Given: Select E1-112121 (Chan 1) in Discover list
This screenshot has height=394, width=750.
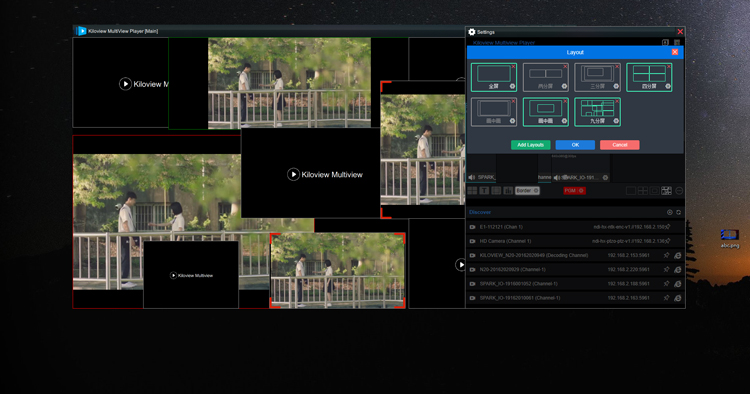Looking at the screenshot, I should coord(575,227).
